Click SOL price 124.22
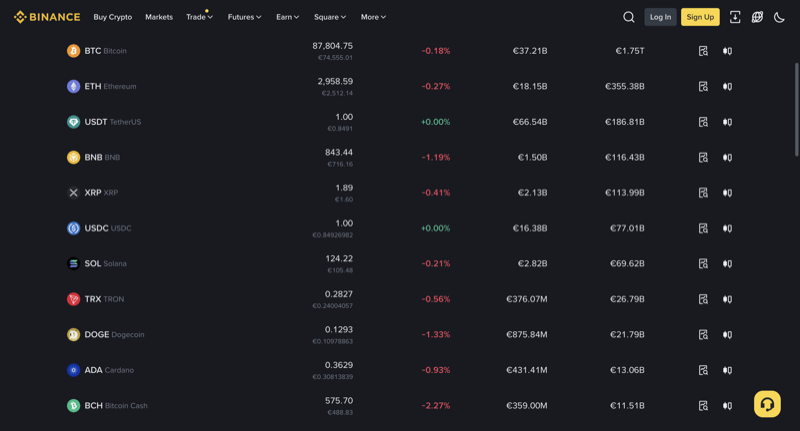The height and width of the screenshot is (431, 800). pos(339,259)
